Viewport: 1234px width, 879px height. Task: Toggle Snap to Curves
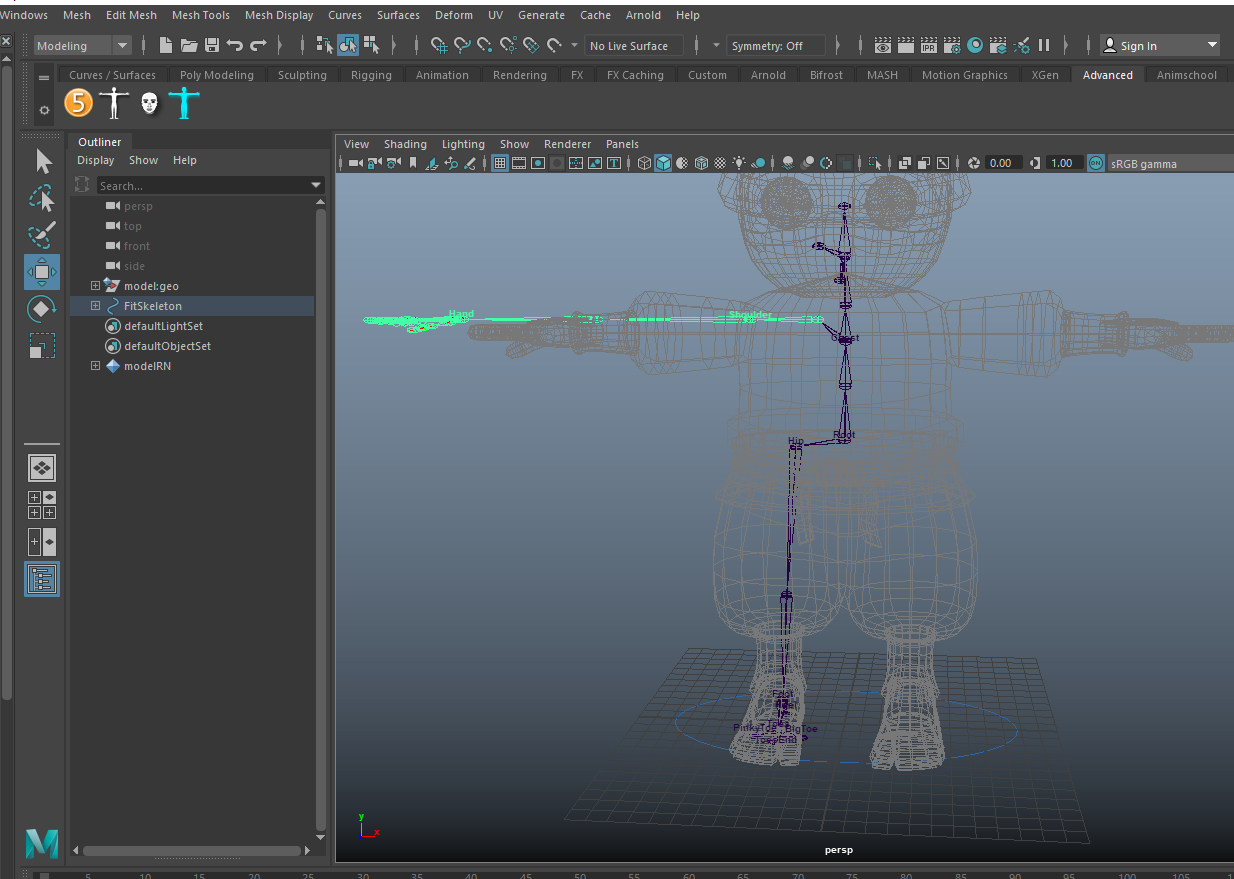462,45
